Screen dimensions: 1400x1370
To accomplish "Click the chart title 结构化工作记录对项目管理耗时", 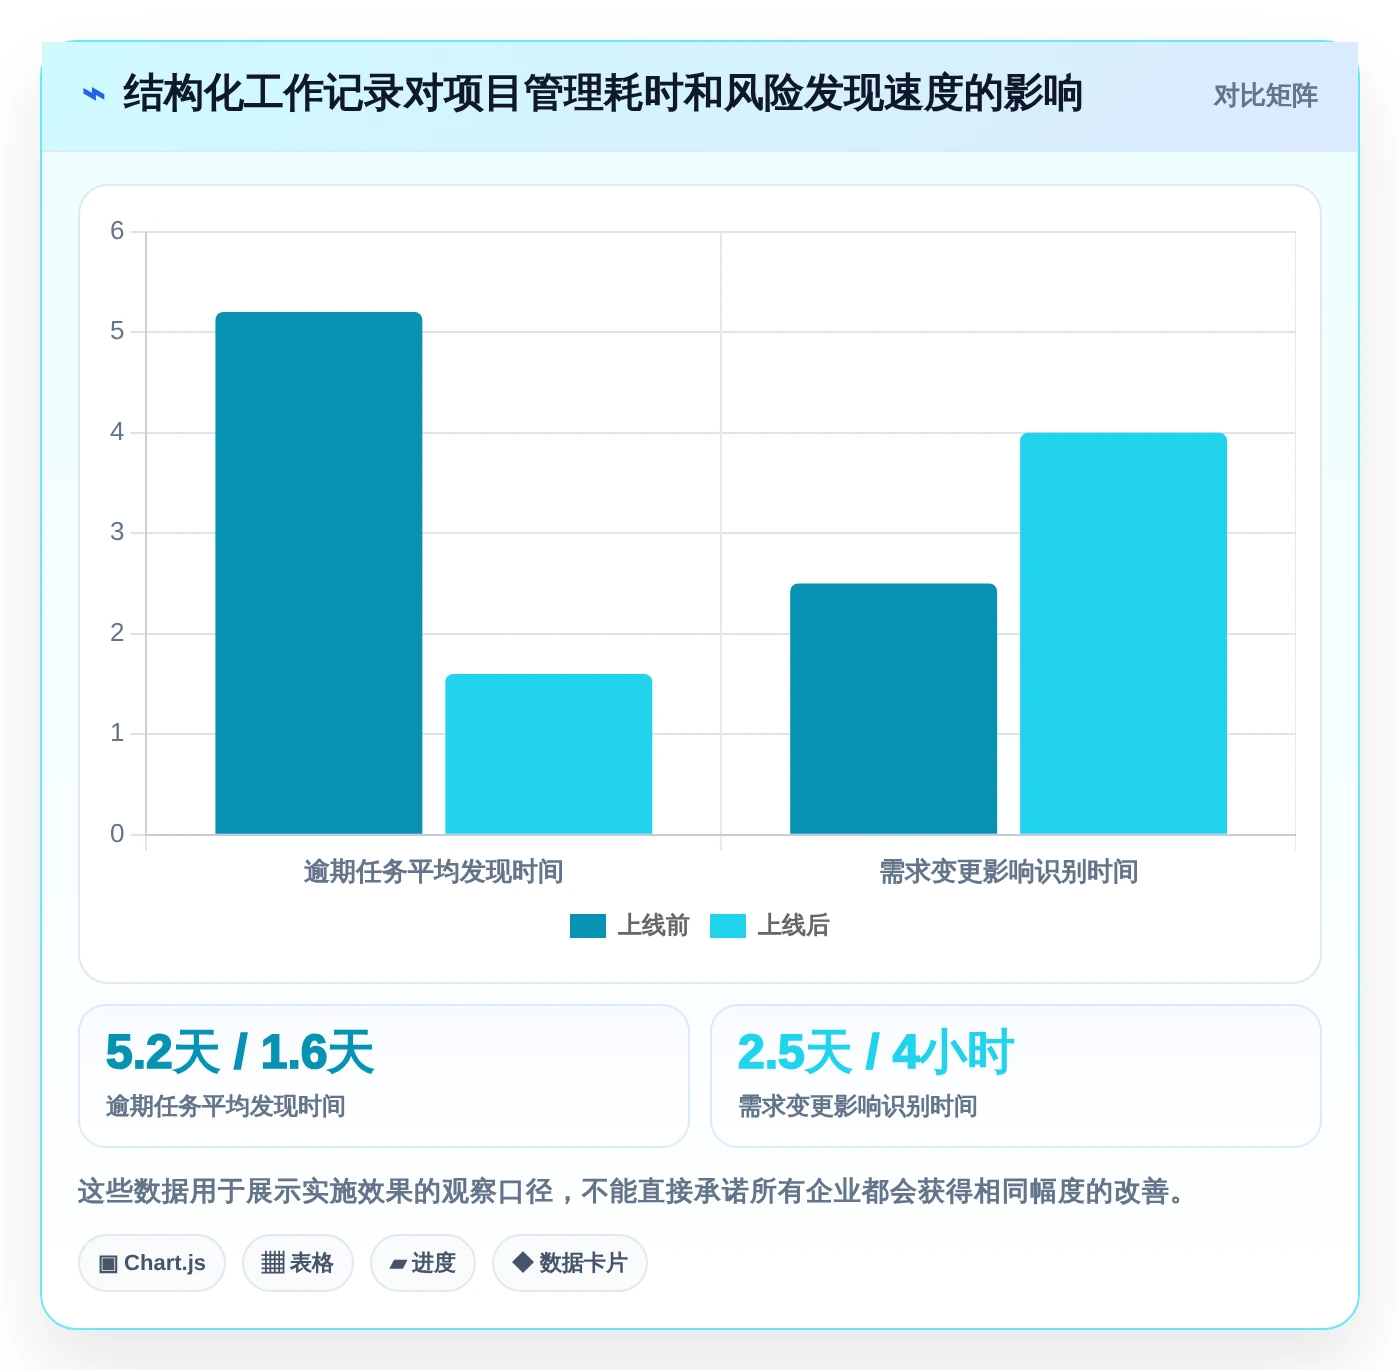I will tap(603, 94).
